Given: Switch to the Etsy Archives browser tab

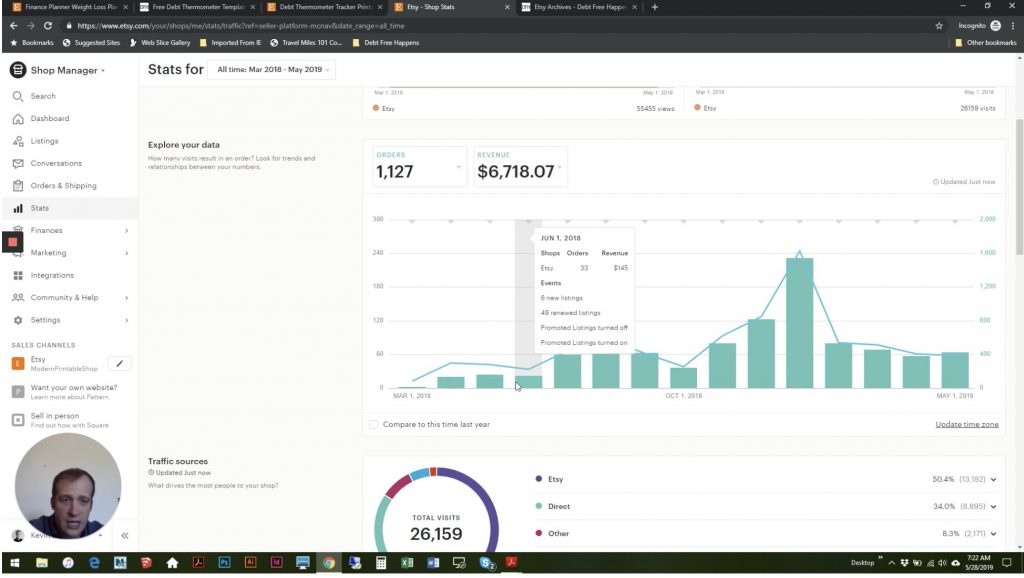Looking at the screenshot, I should pos(578,7).
